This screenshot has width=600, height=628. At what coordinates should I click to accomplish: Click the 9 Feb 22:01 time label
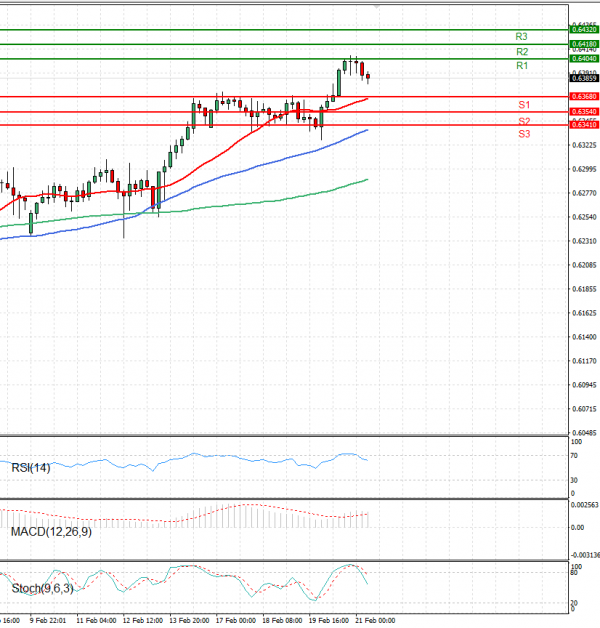click(48, 620)
